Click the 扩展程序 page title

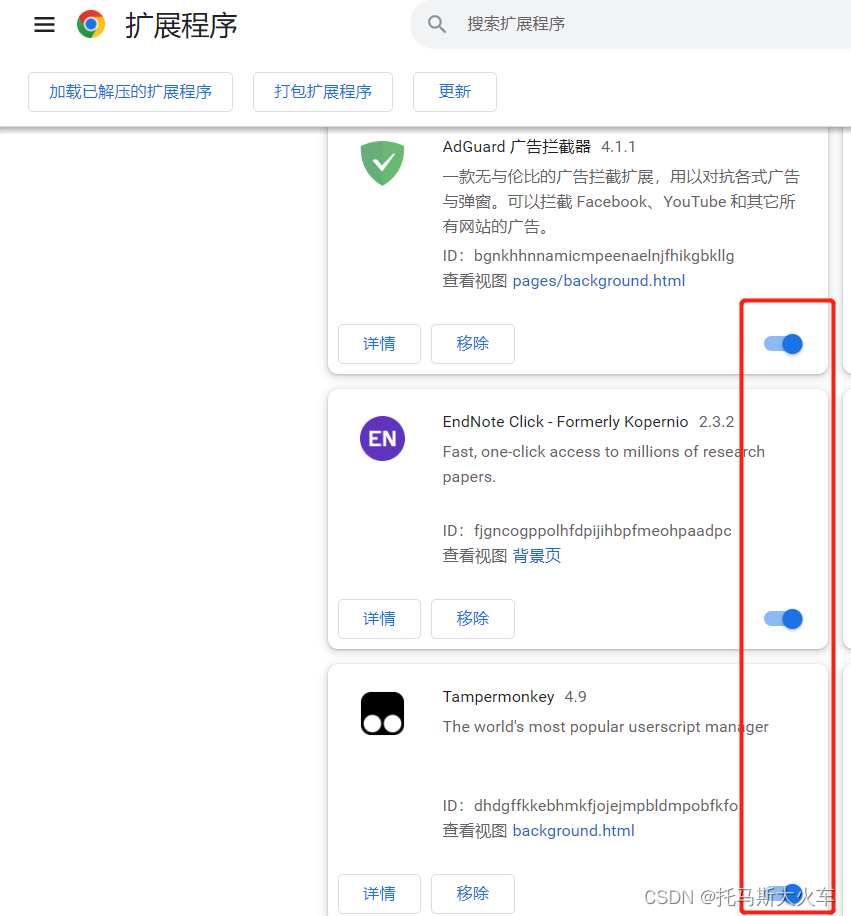pyautogui.click(x=181, y=25)
